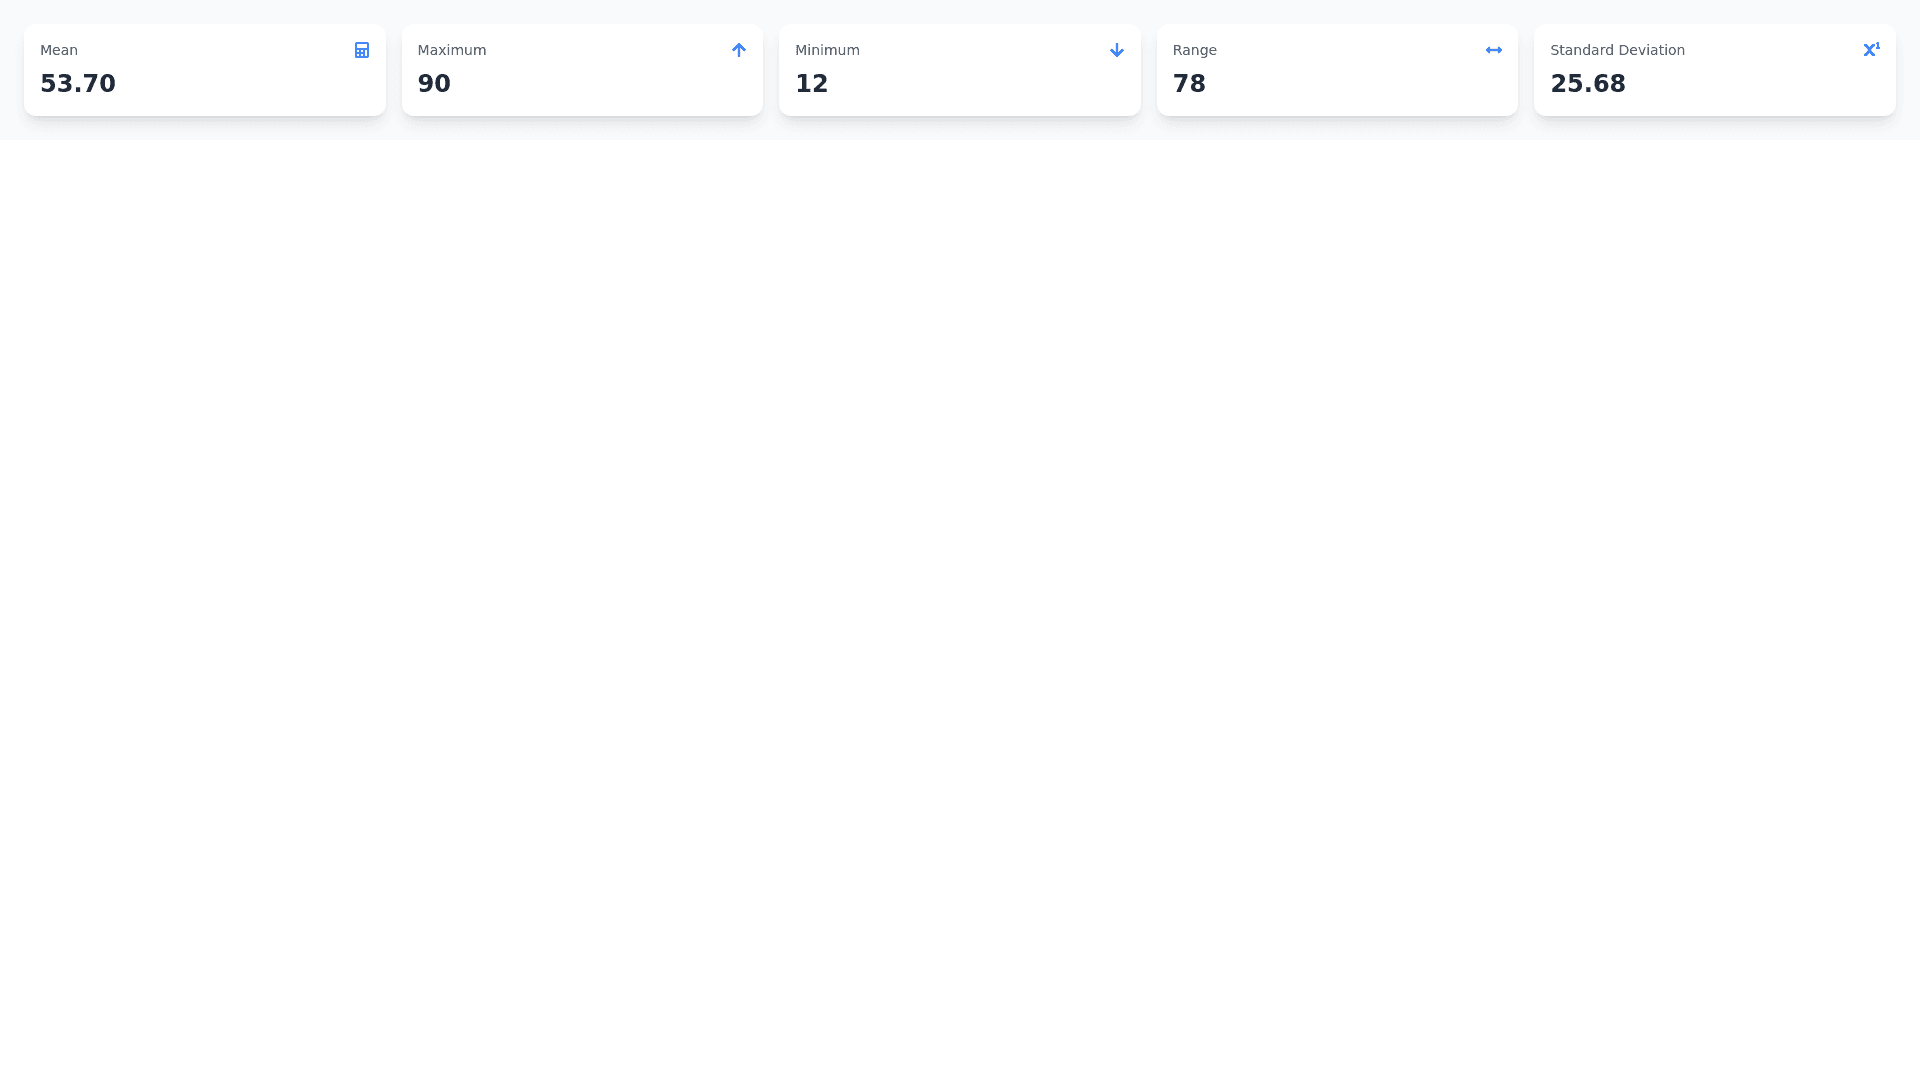Click the maximum value 90

tap(434, 83)
